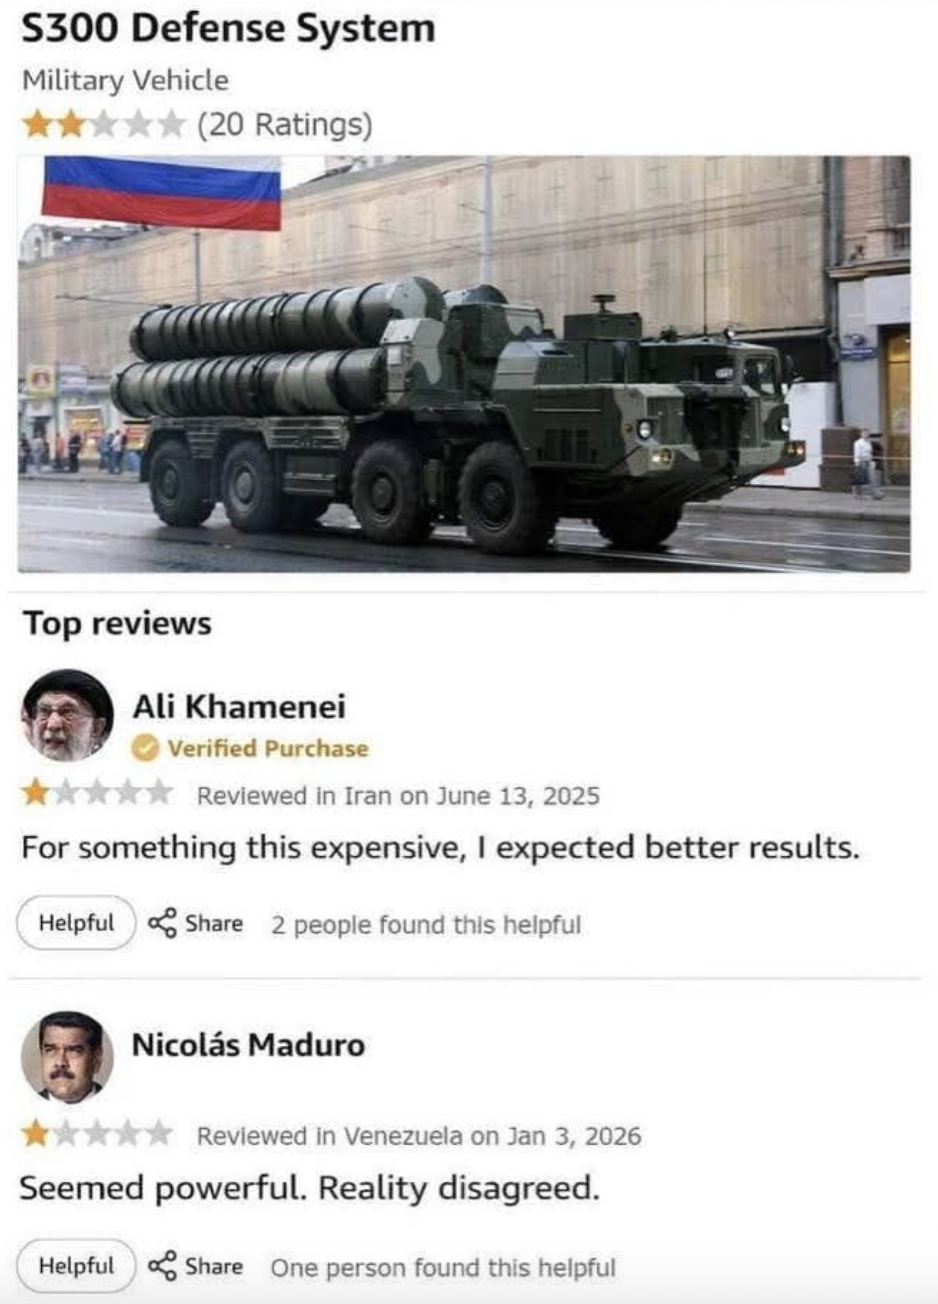Click the S300 Defense System title
The width and height of the screenshot is (938, 1304).
pos(229,28)
